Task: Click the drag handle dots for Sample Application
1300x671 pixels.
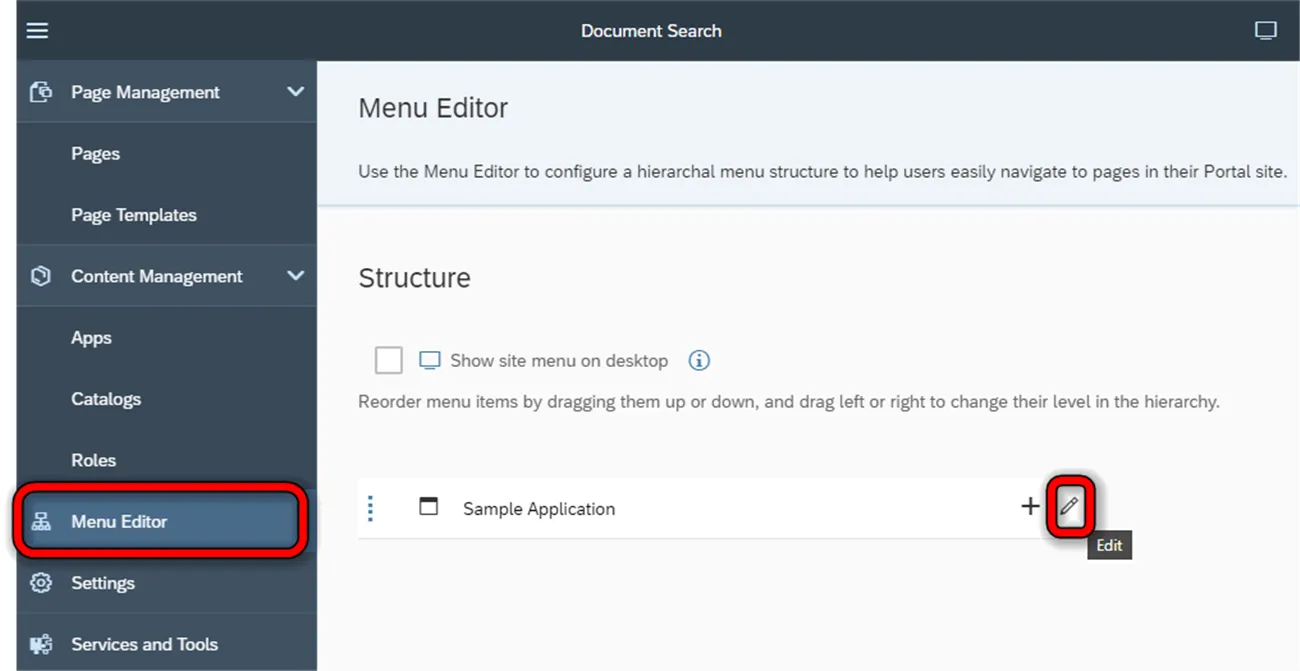Action: point(371,509)
